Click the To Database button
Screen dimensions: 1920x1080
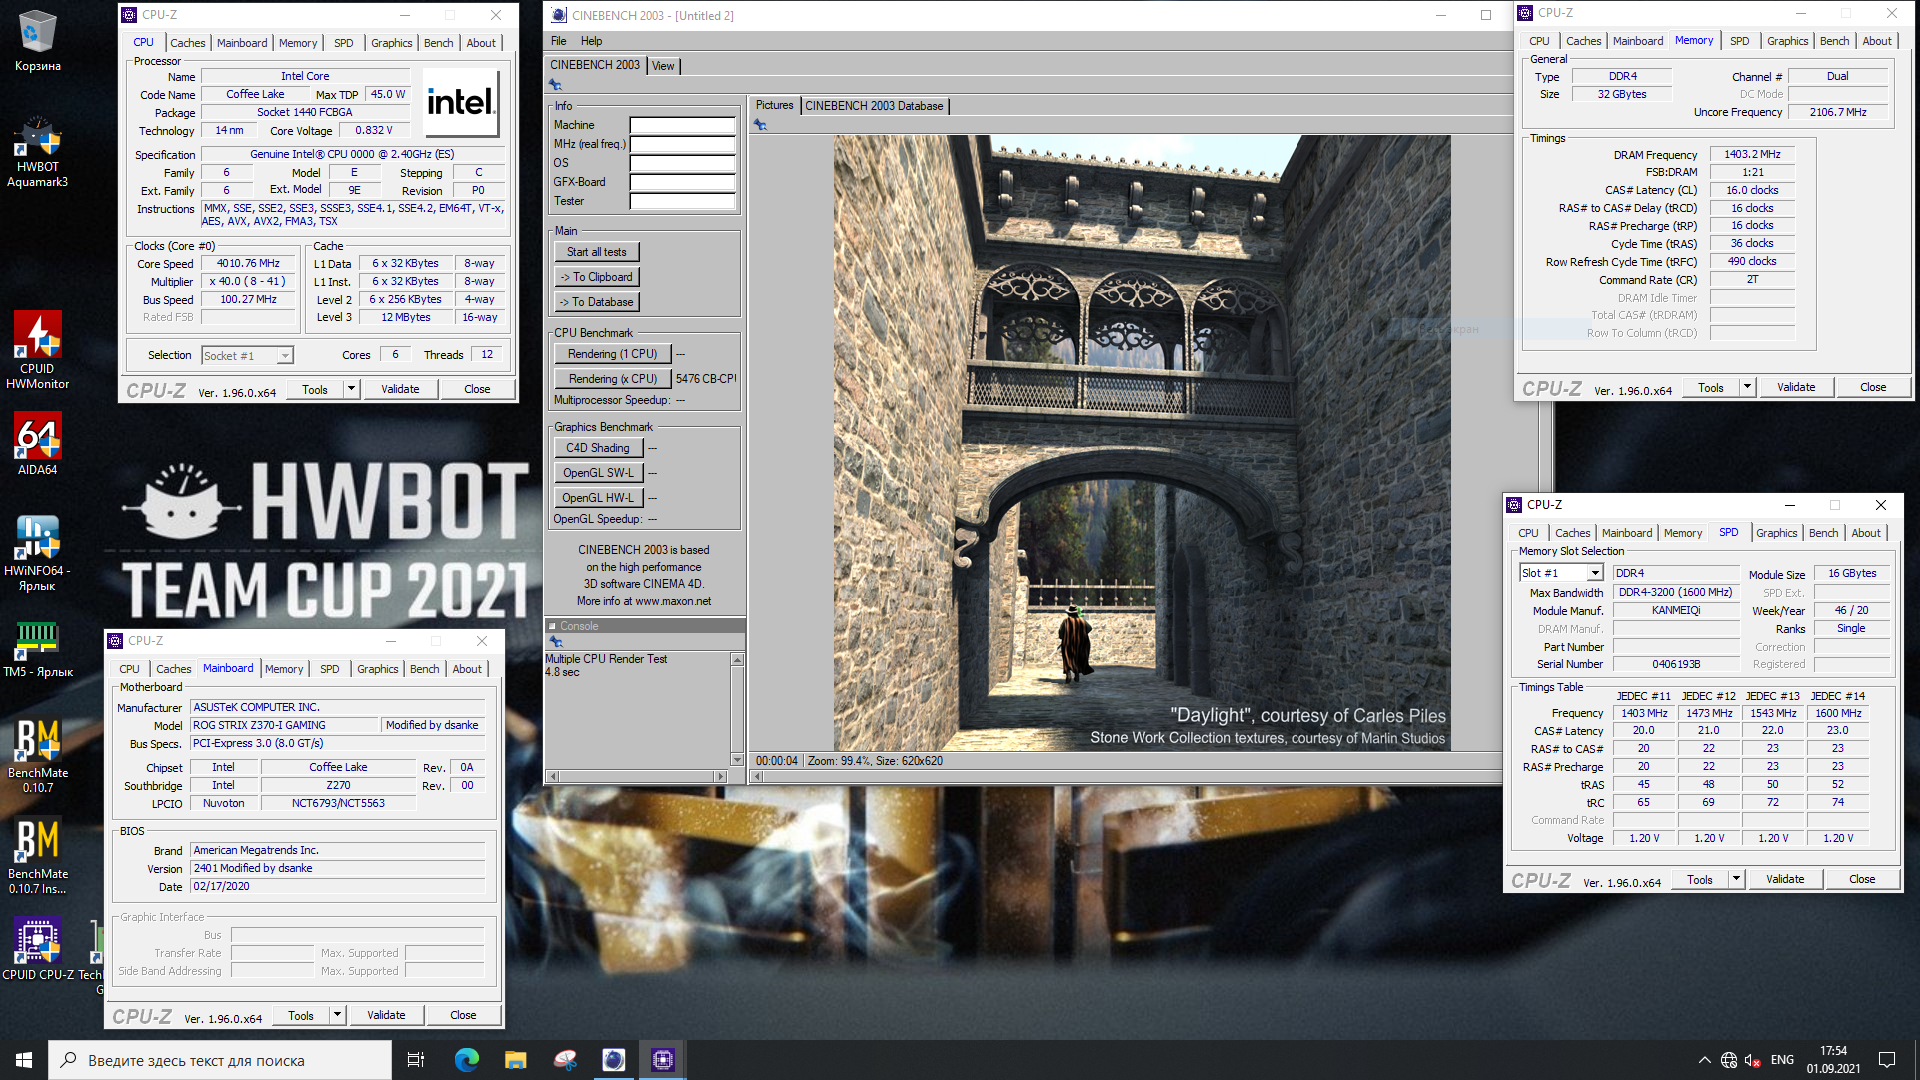pos(596,302)
